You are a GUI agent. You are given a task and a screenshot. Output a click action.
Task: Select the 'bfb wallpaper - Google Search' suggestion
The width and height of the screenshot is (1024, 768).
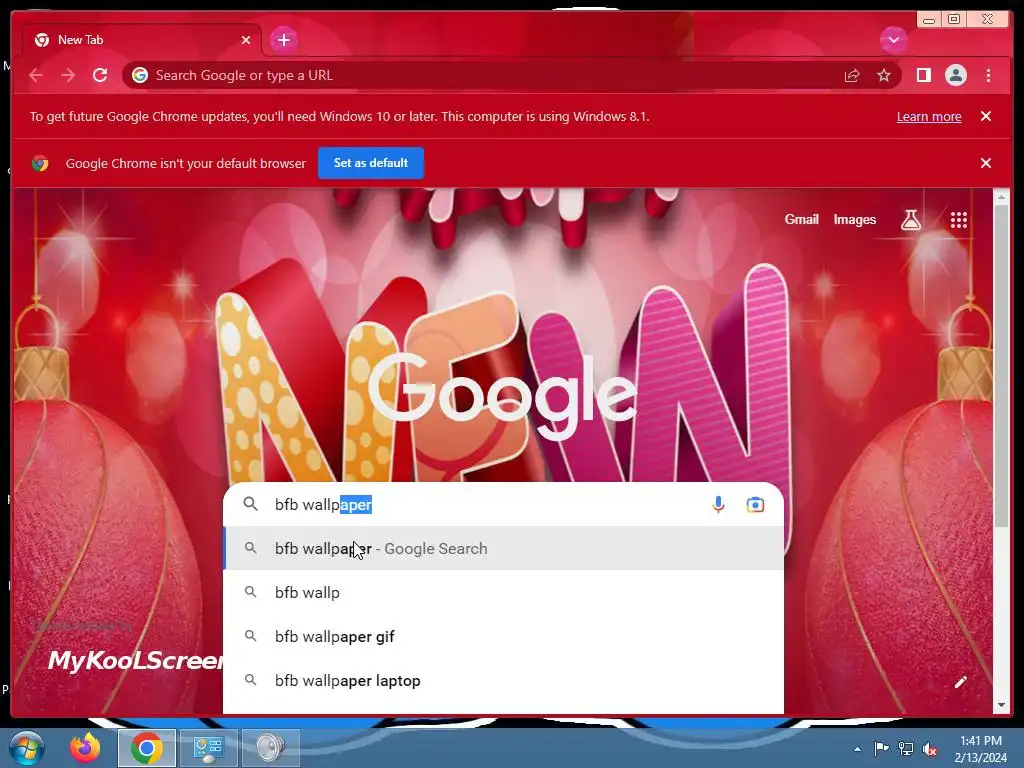[x=504, y=549]
